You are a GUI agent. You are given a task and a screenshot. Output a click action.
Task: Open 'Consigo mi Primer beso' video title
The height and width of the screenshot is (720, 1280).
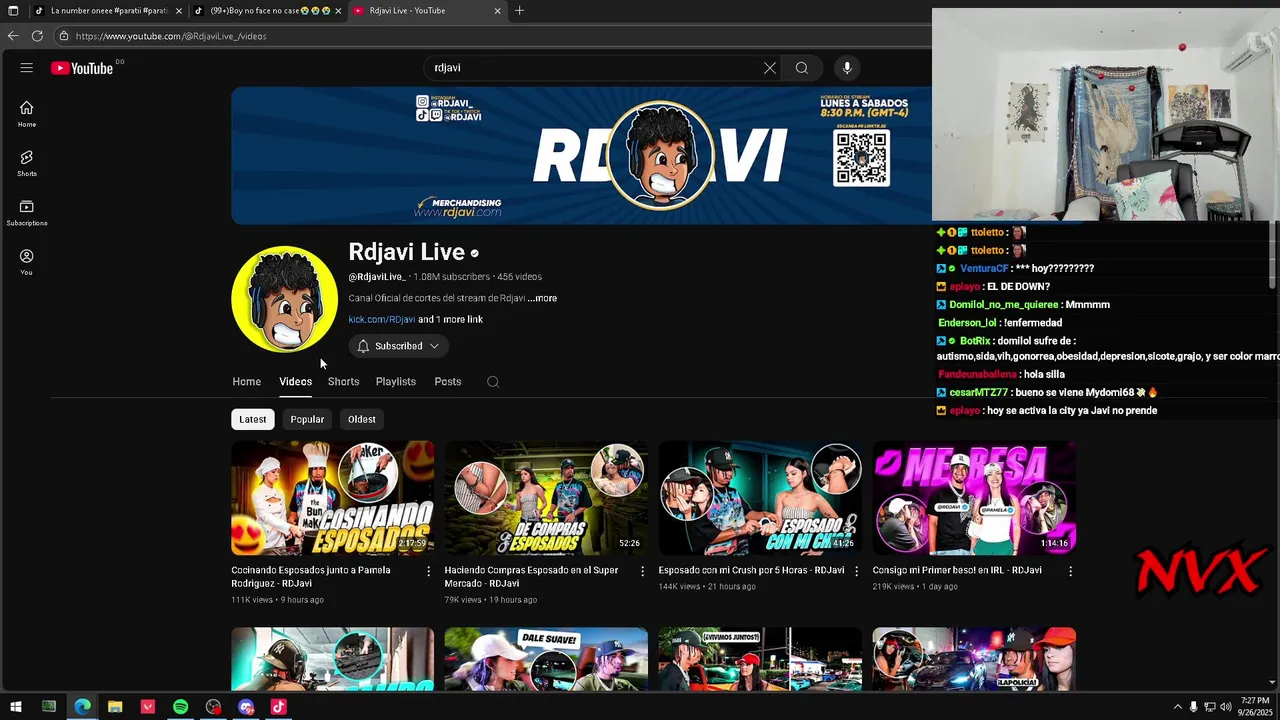click(x=957, y=571)
